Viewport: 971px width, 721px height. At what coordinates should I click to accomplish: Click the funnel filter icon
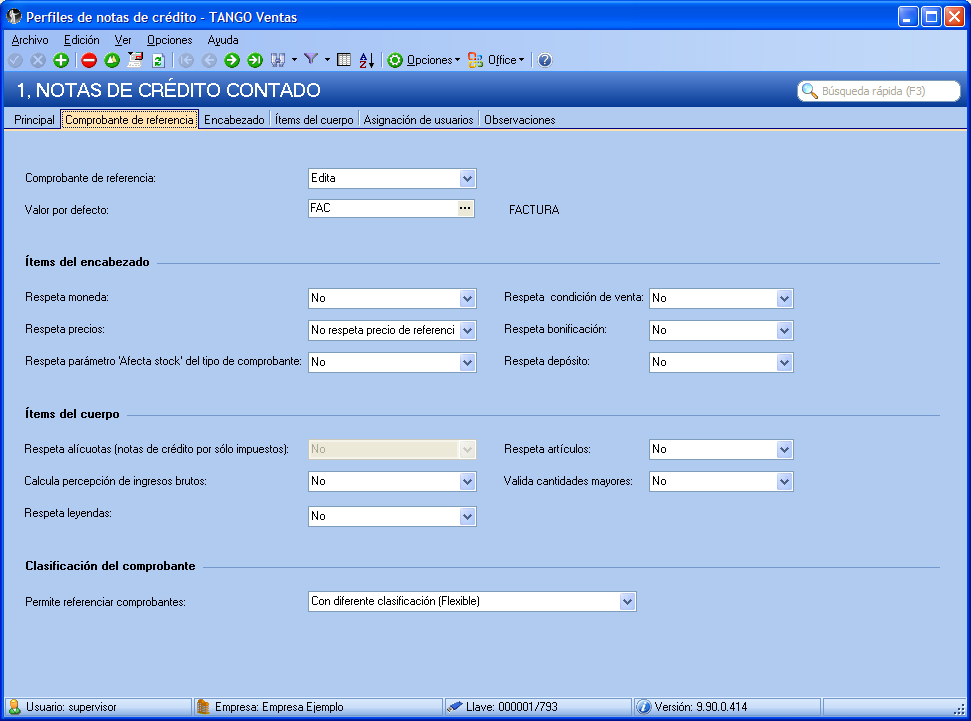[311, 59]
